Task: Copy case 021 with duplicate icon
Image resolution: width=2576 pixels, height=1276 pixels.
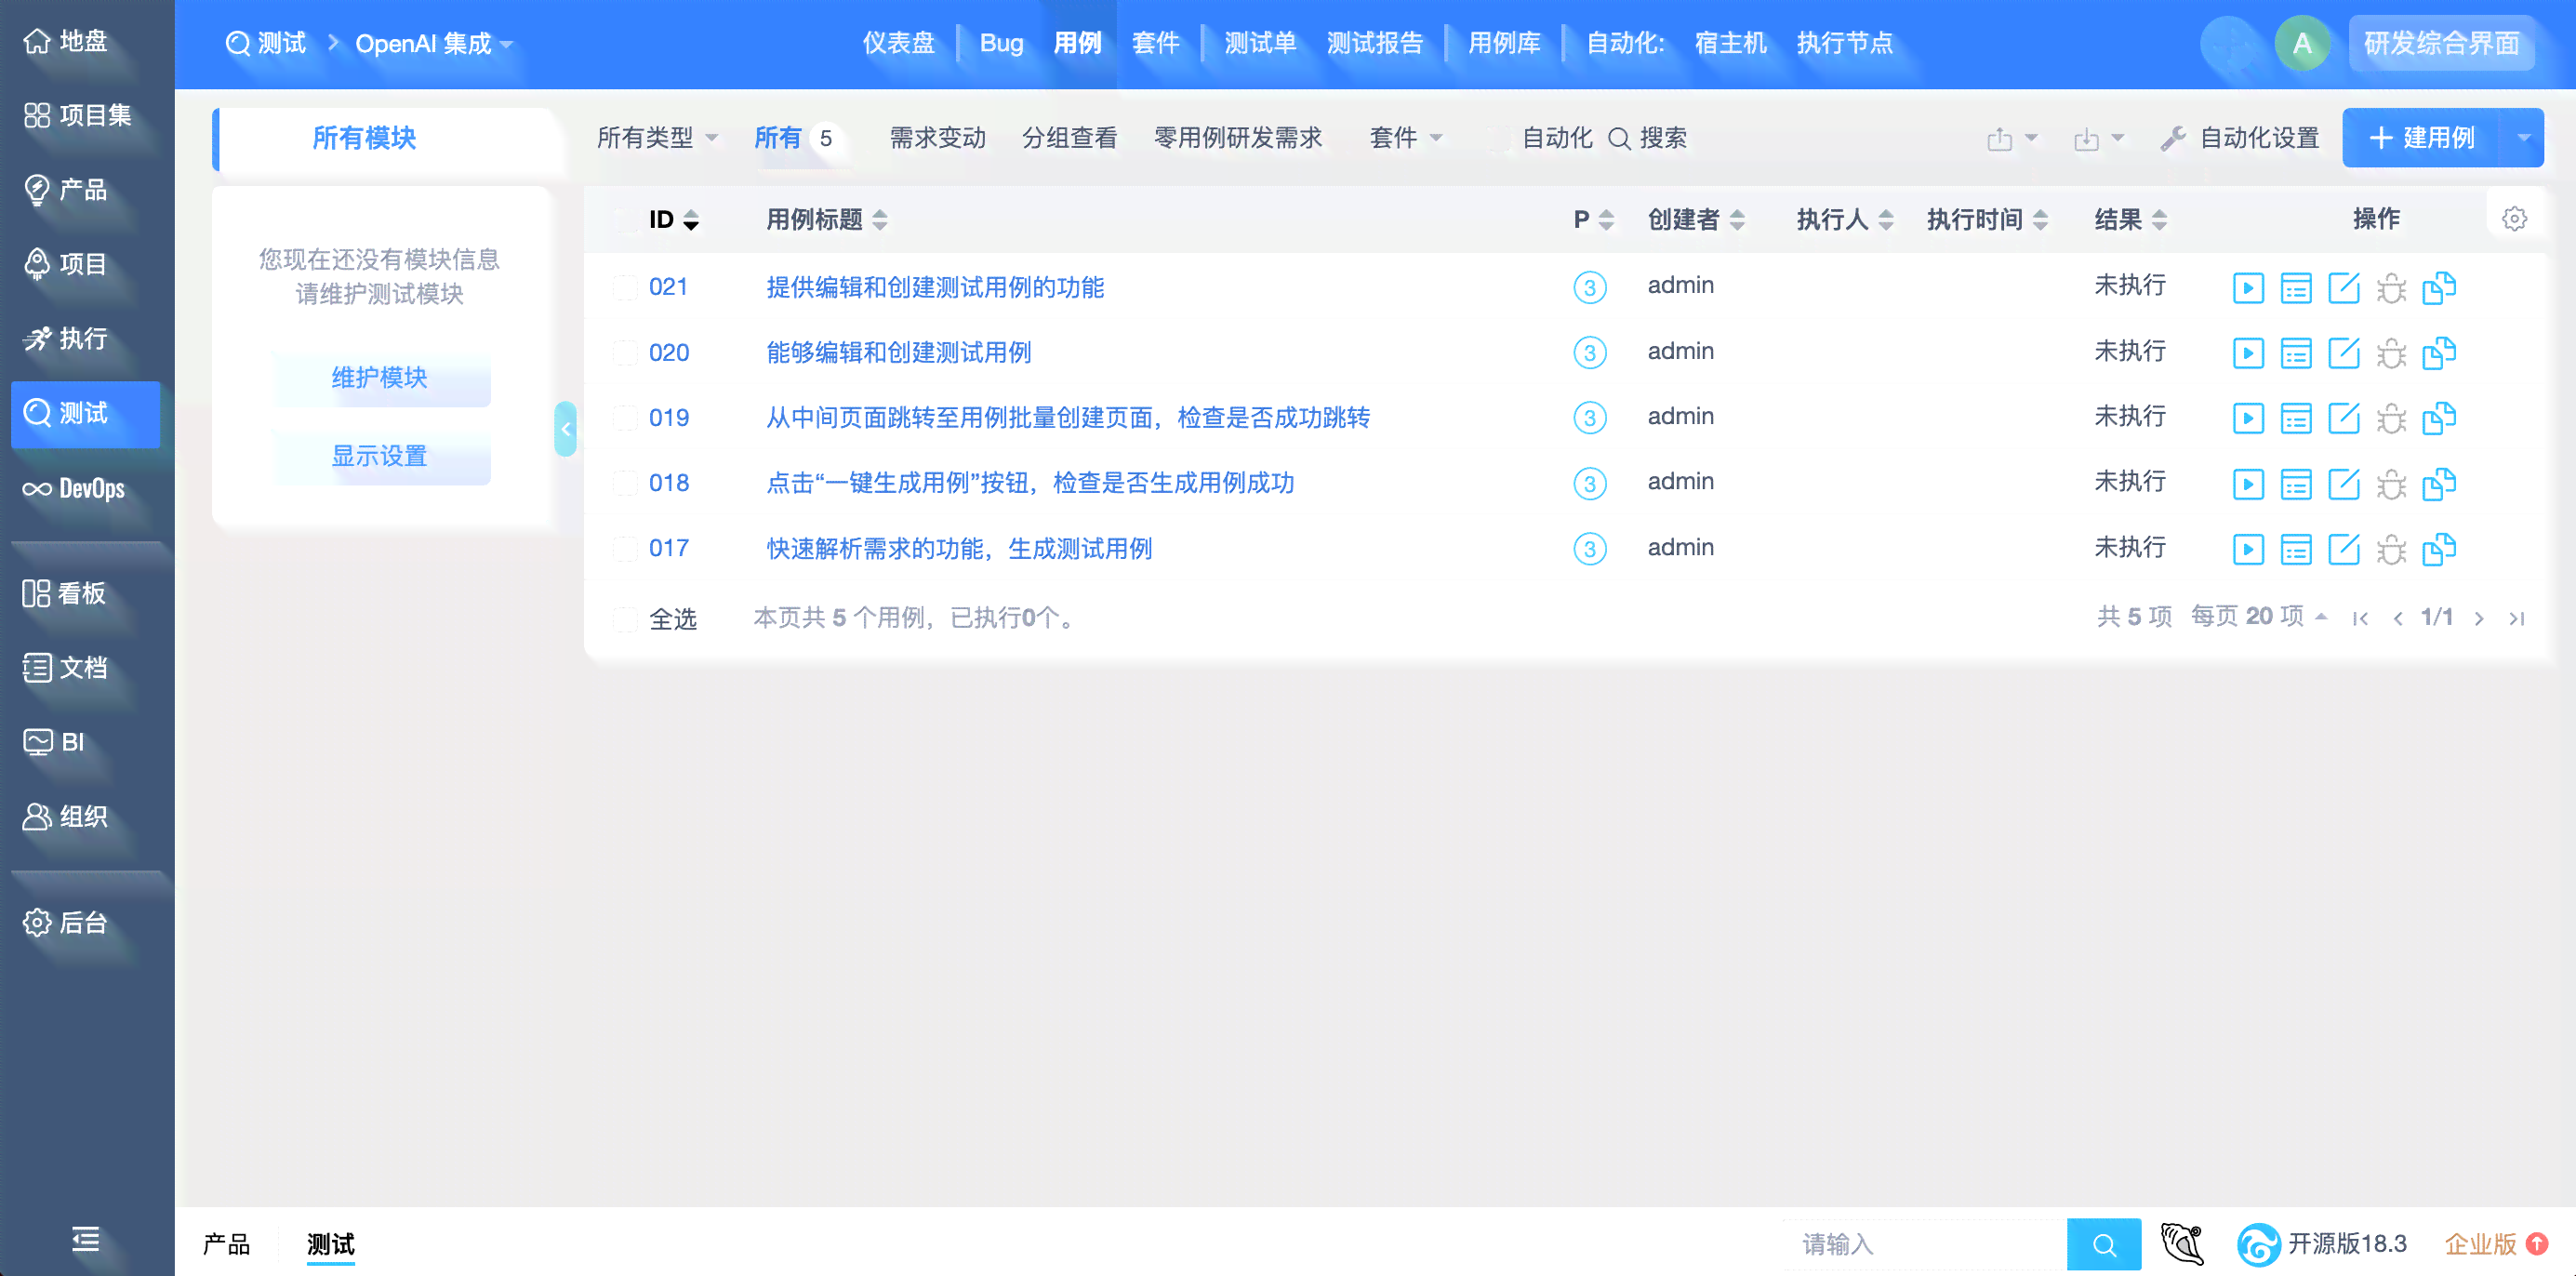Action: [2440, 288]
